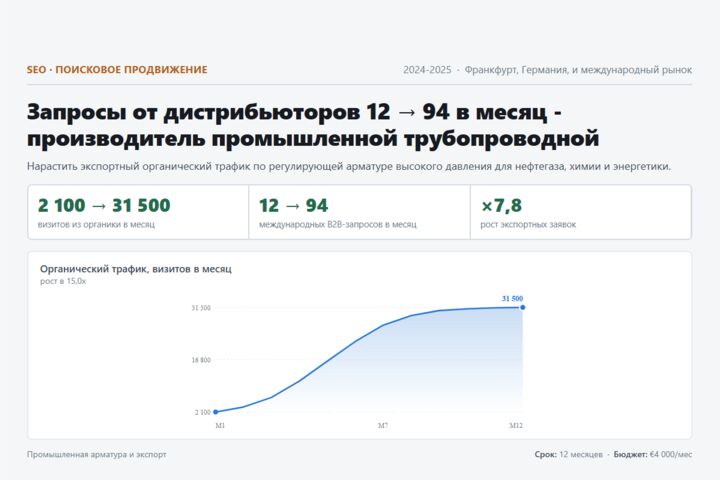Image resolution: width=720 pixels, height=480 pixels.
Task: Click the M12 x-axis label
Action: click(x=516, y=426)
